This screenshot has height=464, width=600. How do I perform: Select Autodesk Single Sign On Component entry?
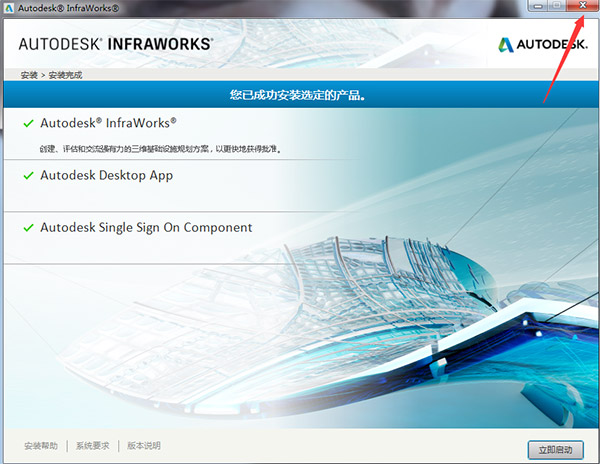(146, 227)
